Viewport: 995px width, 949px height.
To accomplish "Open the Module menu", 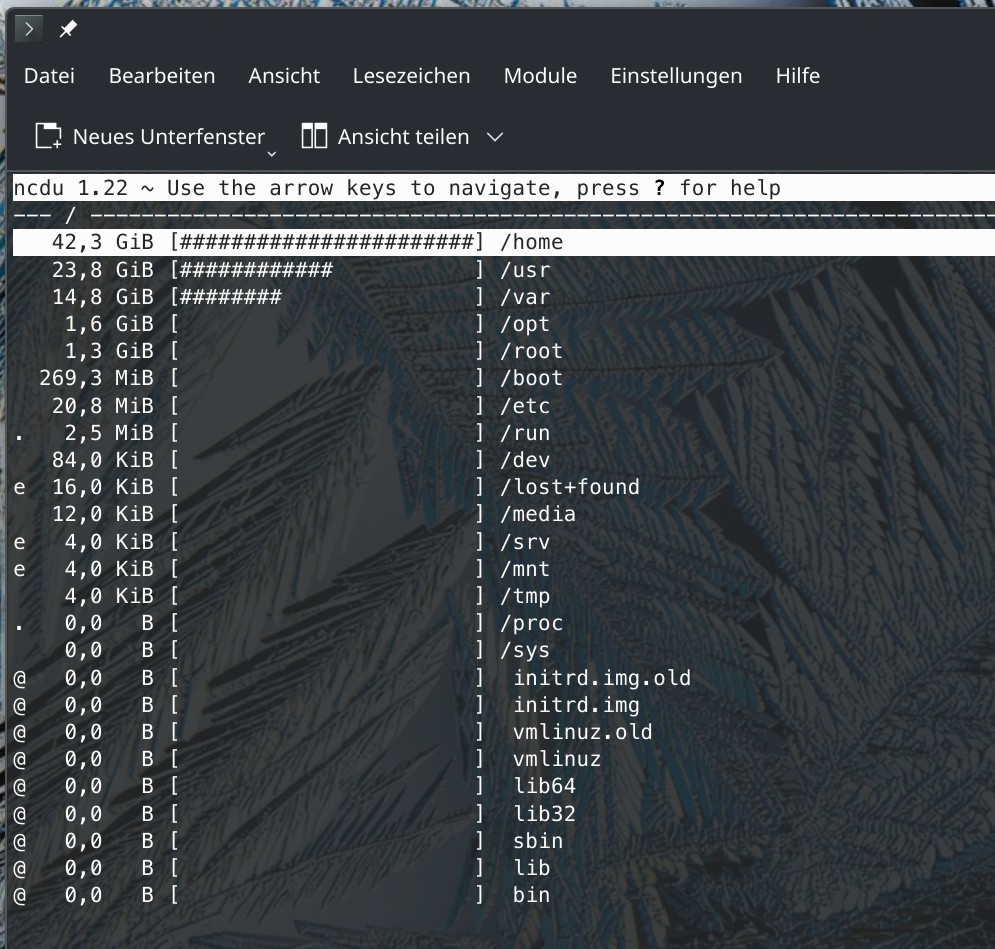I will click(540, 76).
